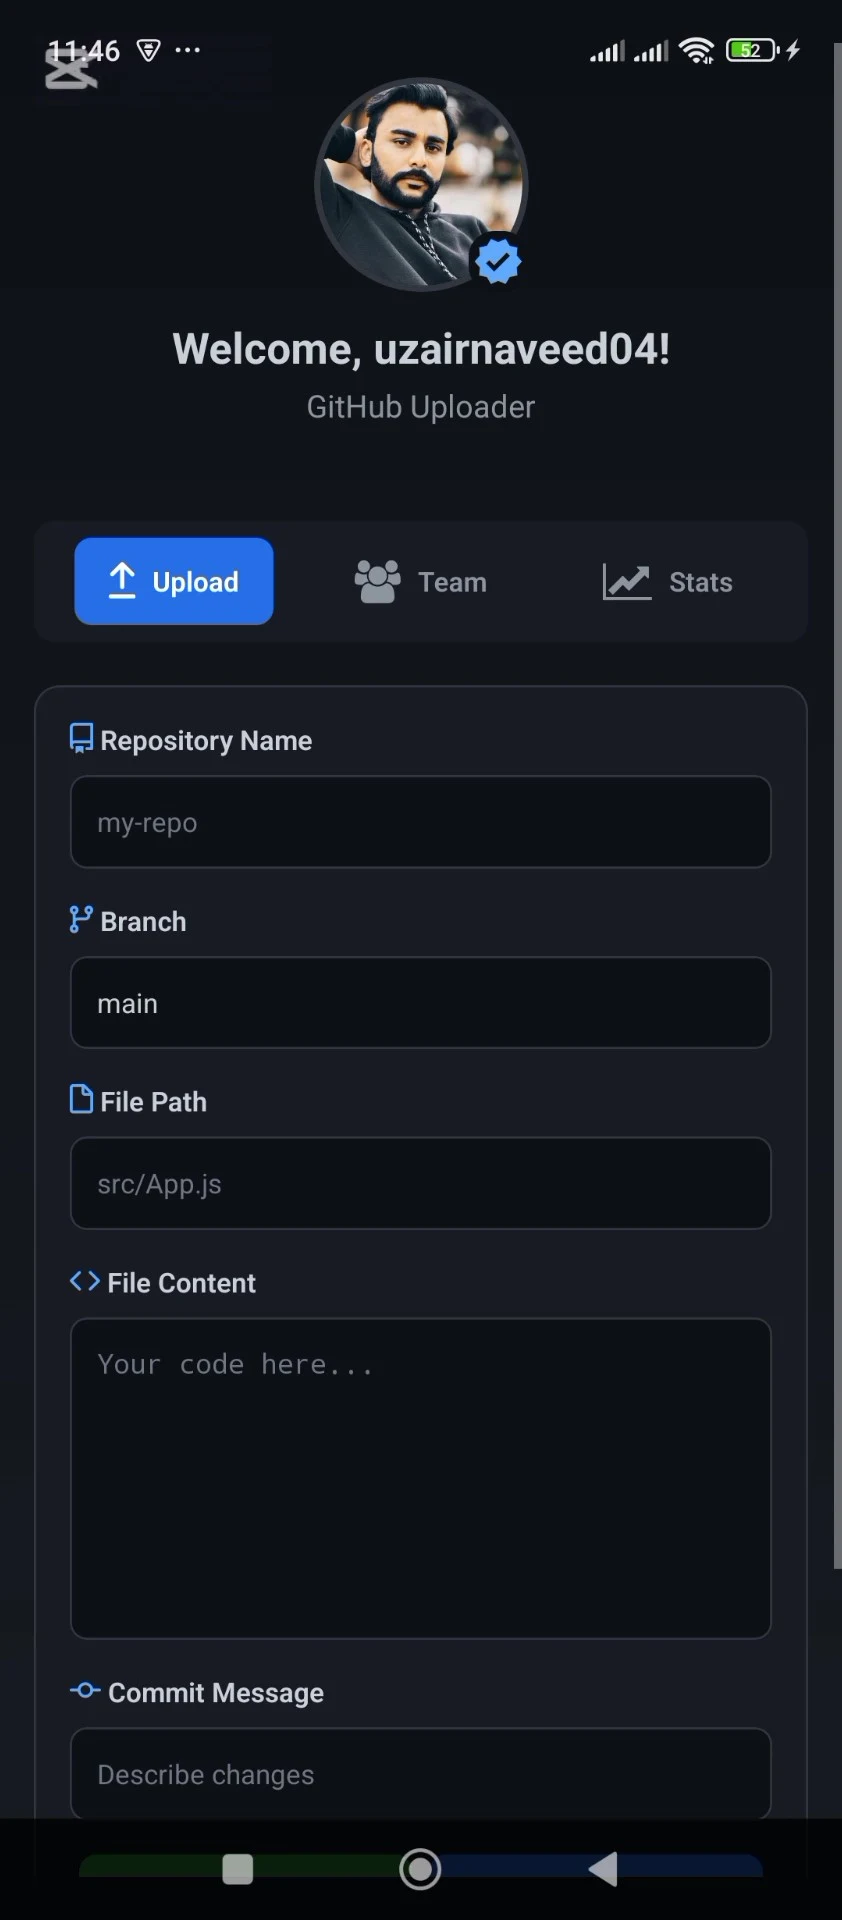Switch to the Team tab
The height and width of the screenshot is (1920, 842).
pyautogui.click(x=421, y=581)
